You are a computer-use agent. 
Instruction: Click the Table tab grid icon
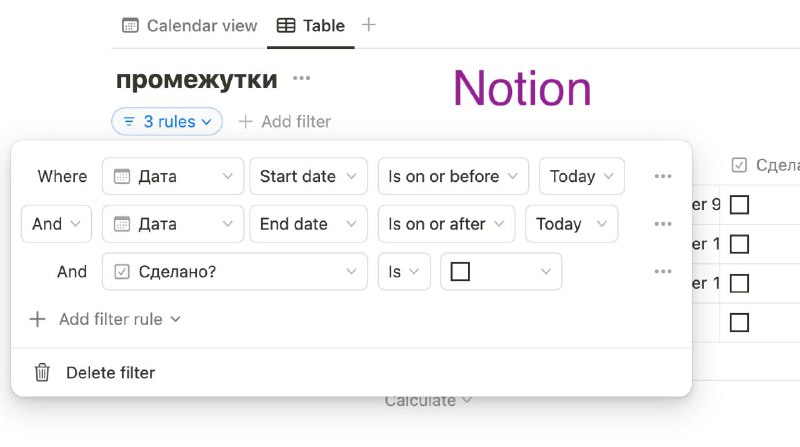(286, 25)
